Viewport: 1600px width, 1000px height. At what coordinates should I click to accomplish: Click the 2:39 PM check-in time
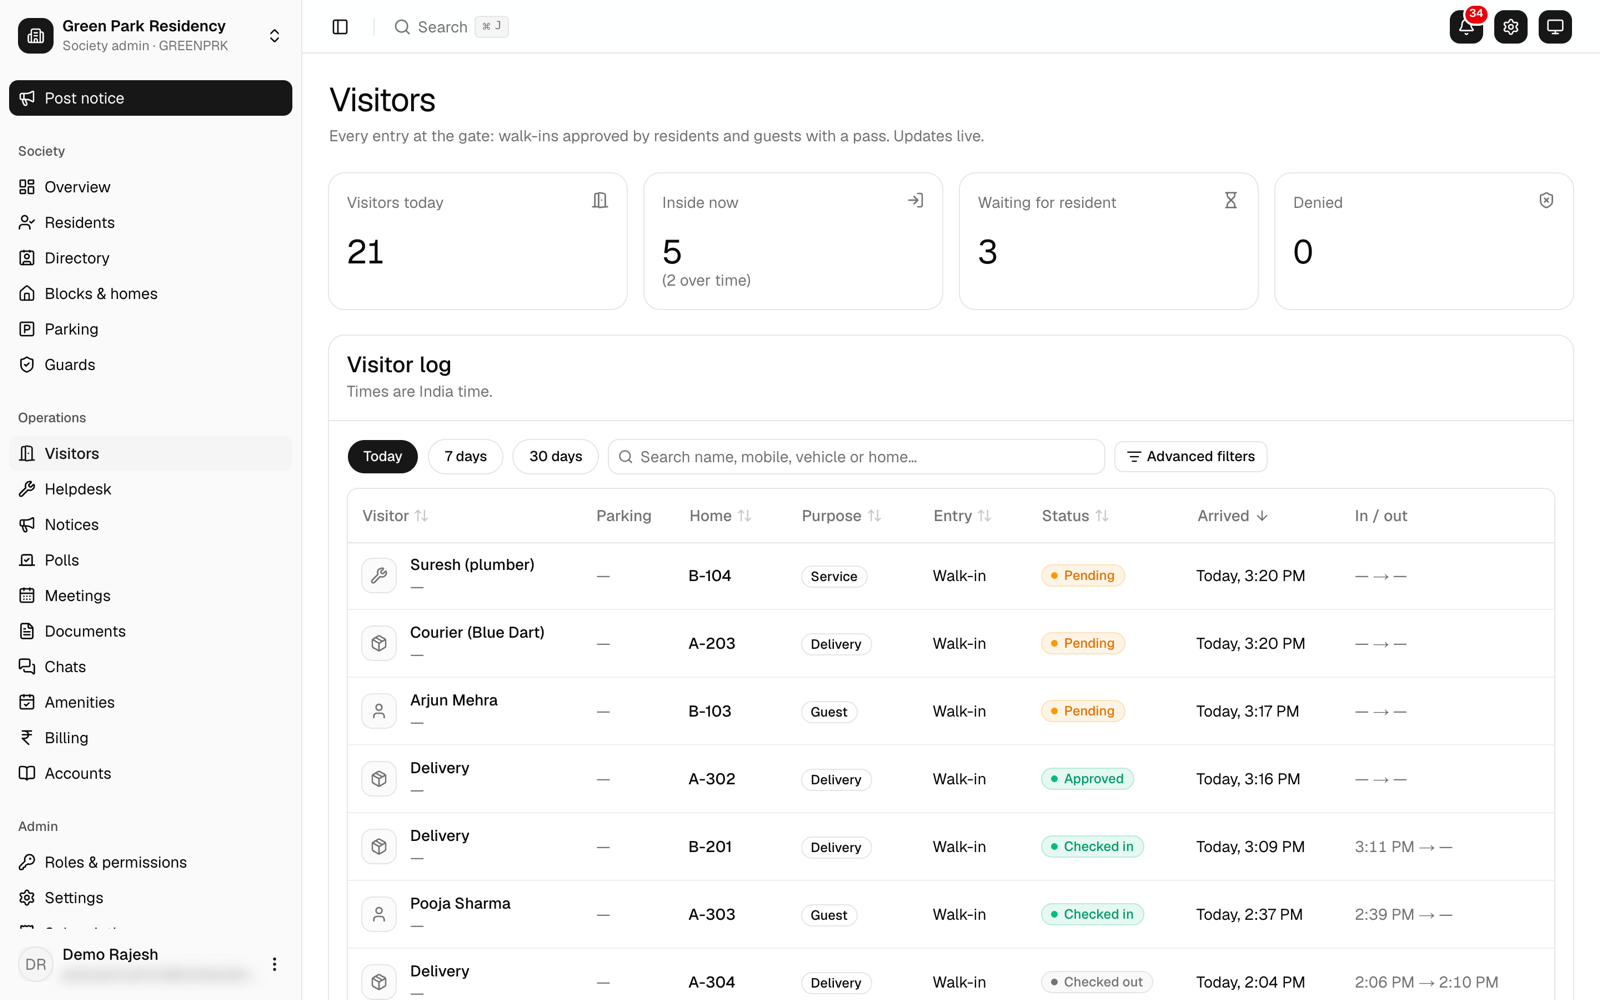(x=1384, y=914)
